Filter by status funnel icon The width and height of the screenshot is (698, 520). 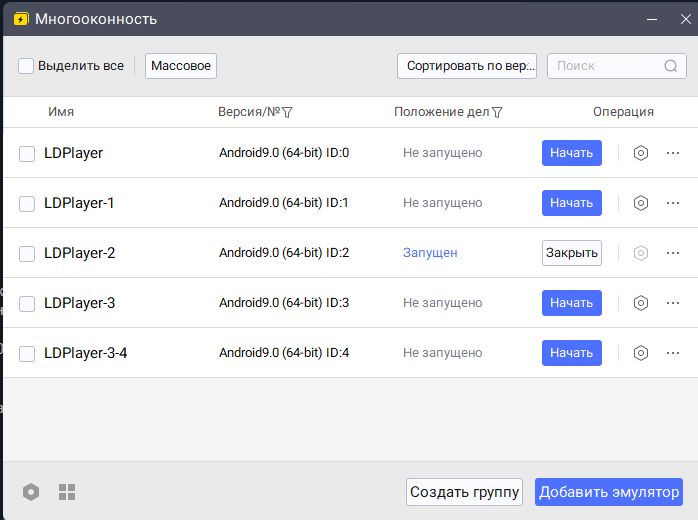pyautogui.click(x=497, y=112)
